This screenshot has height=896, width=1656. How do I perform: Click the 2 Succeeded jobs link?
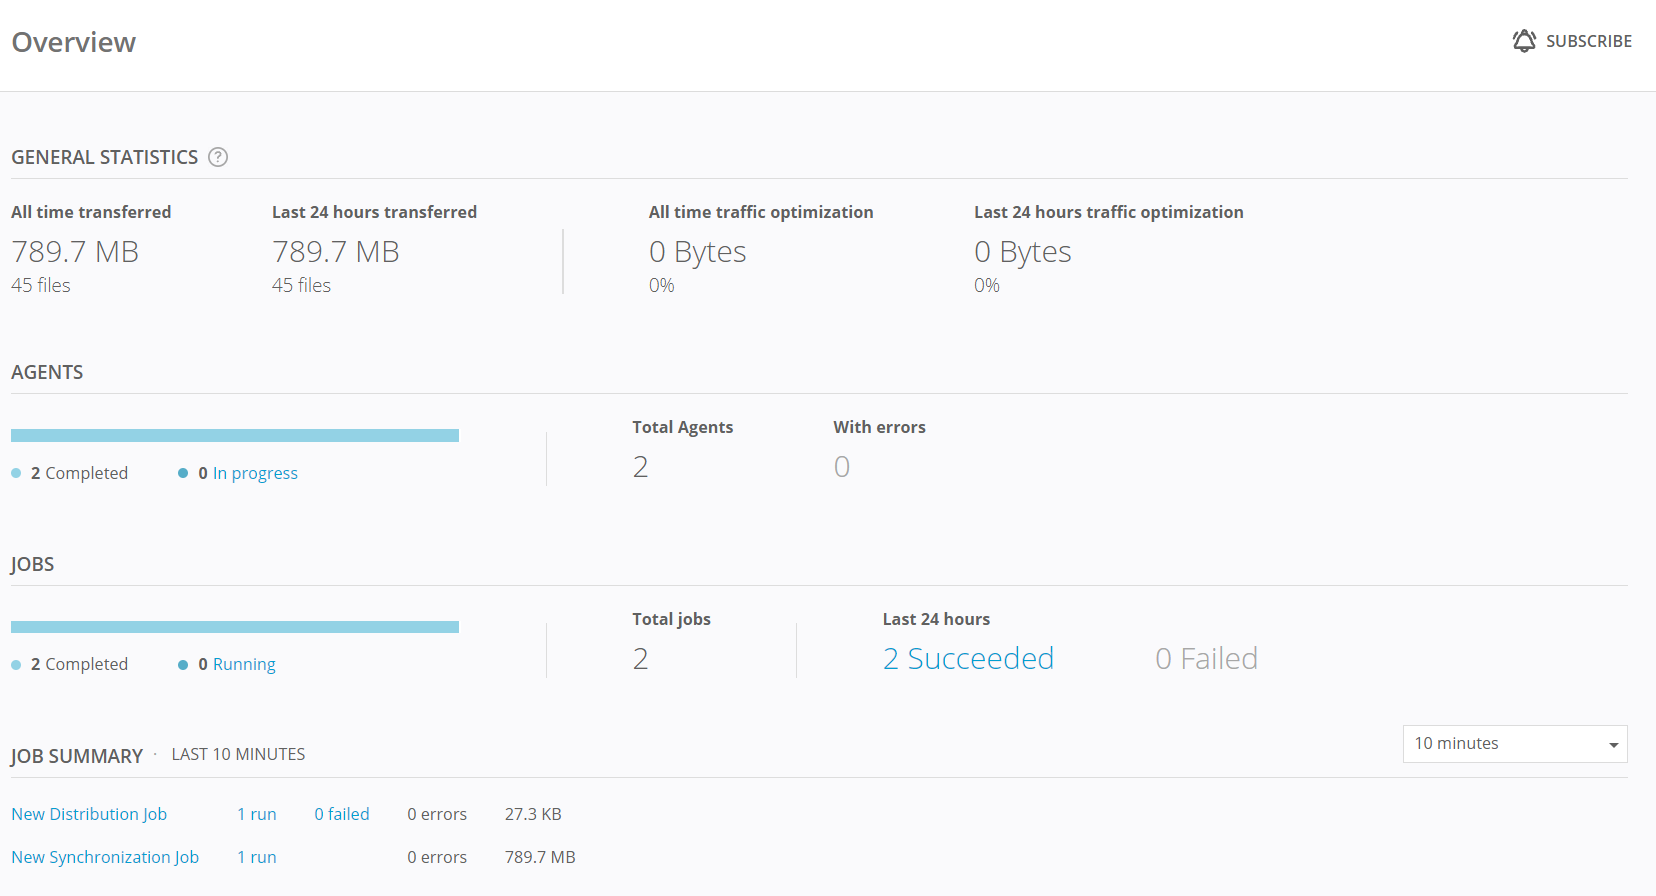pos(967,658)
